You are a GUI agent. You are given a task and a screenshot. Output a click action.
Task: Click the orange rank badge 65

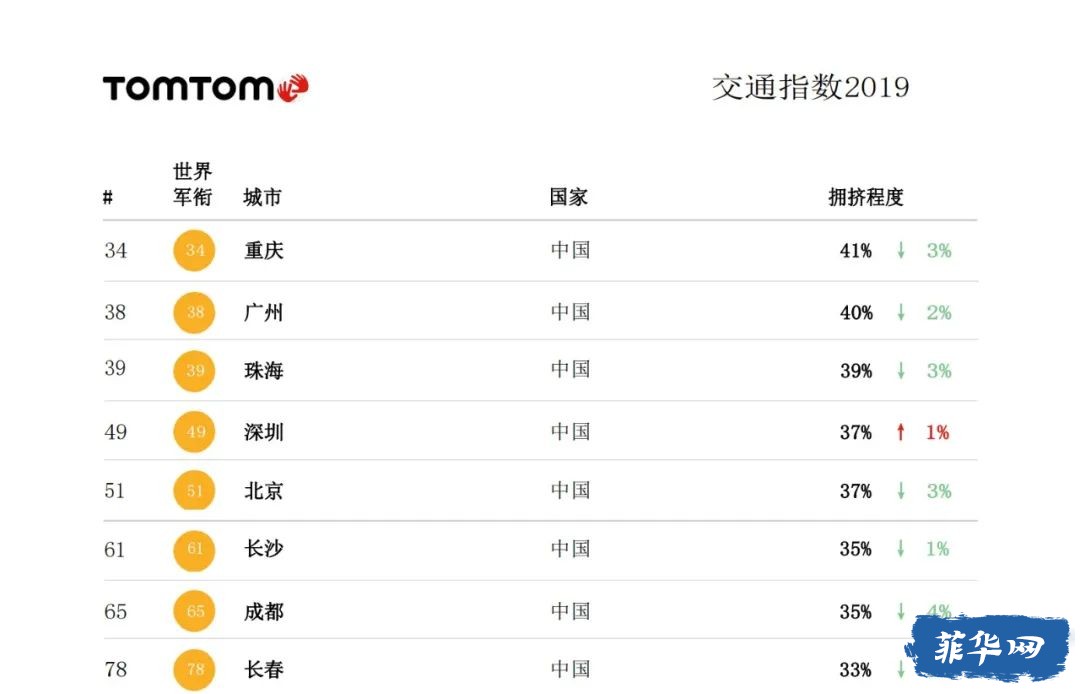point(194,611)
